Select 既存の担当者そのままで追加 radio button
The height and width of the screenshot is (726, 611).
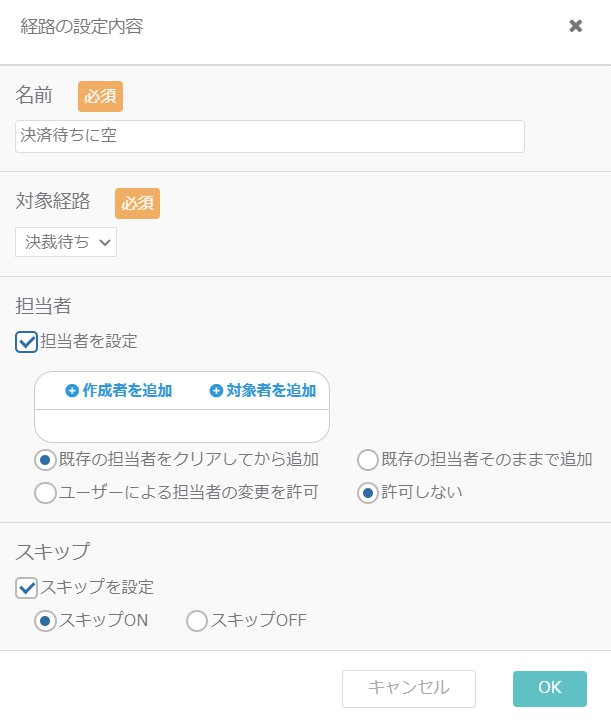pos(368,460)
